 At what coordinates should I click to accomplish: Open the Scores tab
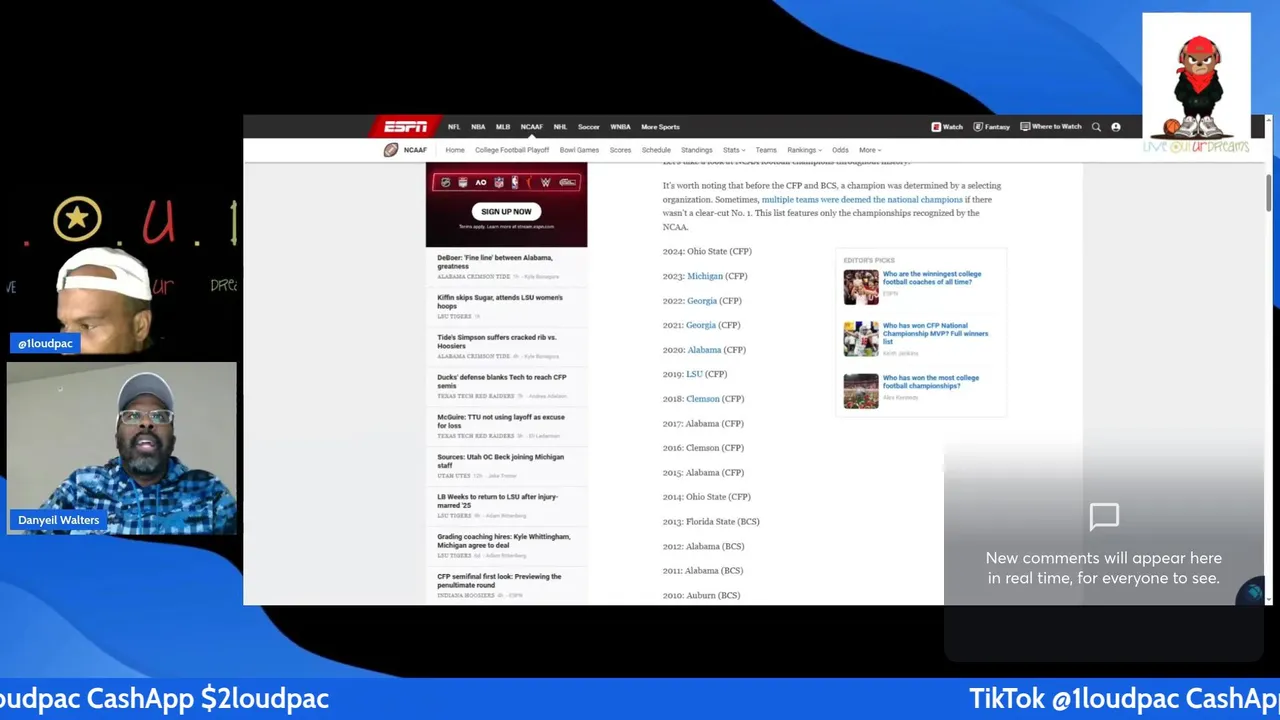point(621,150)
